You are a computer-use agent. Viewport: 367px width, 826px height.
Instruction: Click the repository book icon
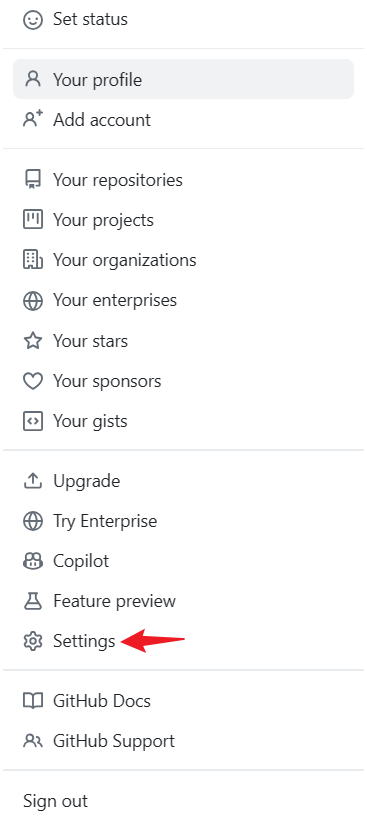(33, 180)
